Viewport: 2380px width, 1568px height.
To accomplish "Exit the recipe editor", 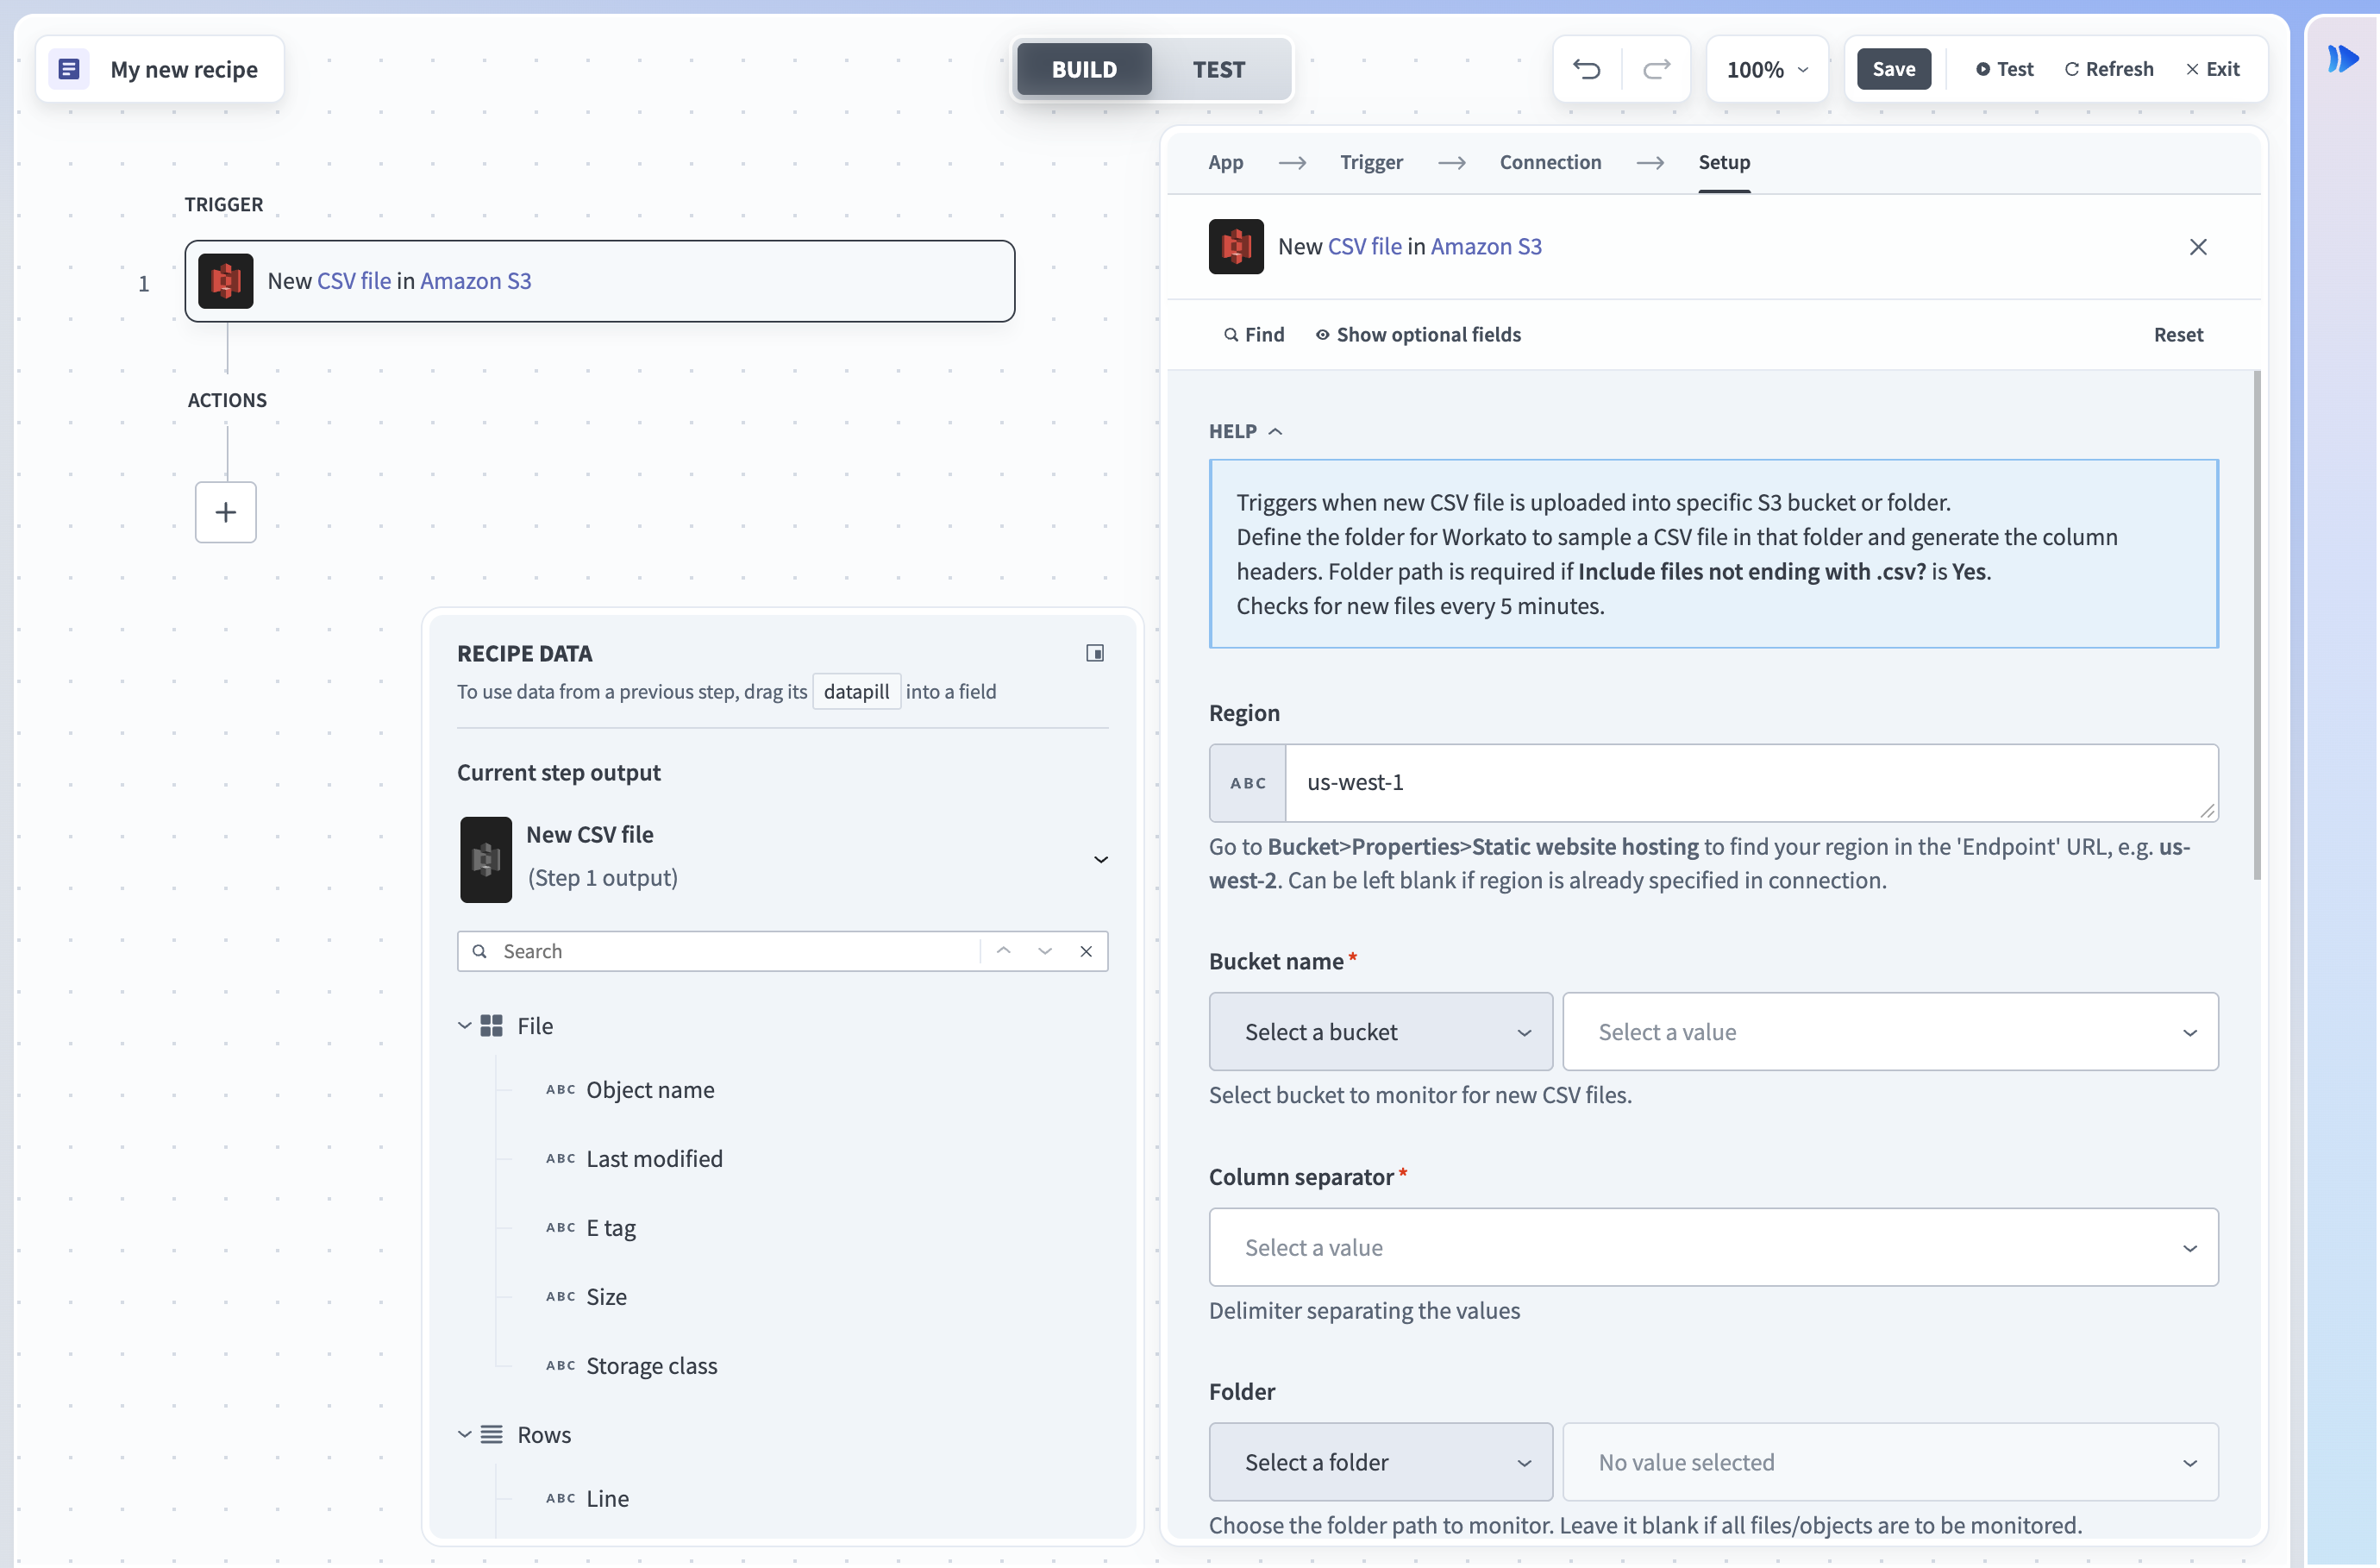I will click(x=2213, y=69).
